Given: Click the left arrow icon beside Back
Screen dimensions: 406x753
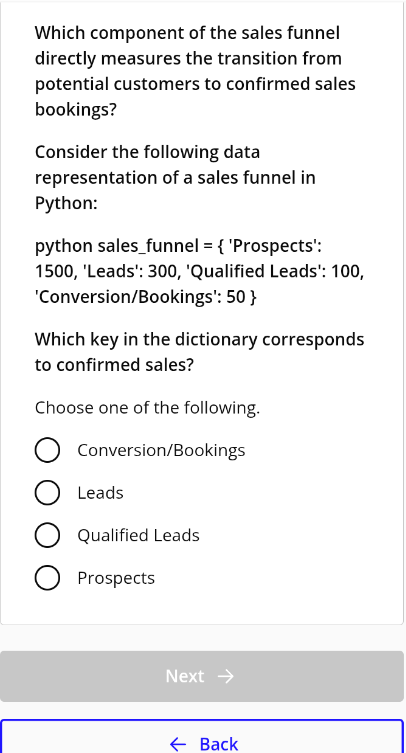Looking at the screenshot, I should tap(178, 744).
